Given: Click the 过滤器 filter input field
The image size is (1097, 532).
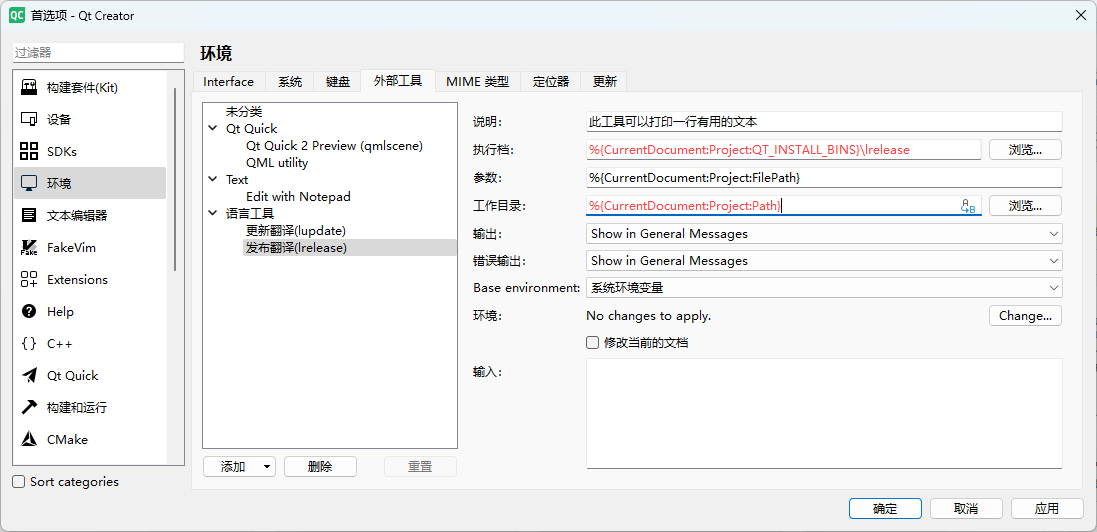Looking at the screenshot, I should pyautogui.click(x=98, y=52).
